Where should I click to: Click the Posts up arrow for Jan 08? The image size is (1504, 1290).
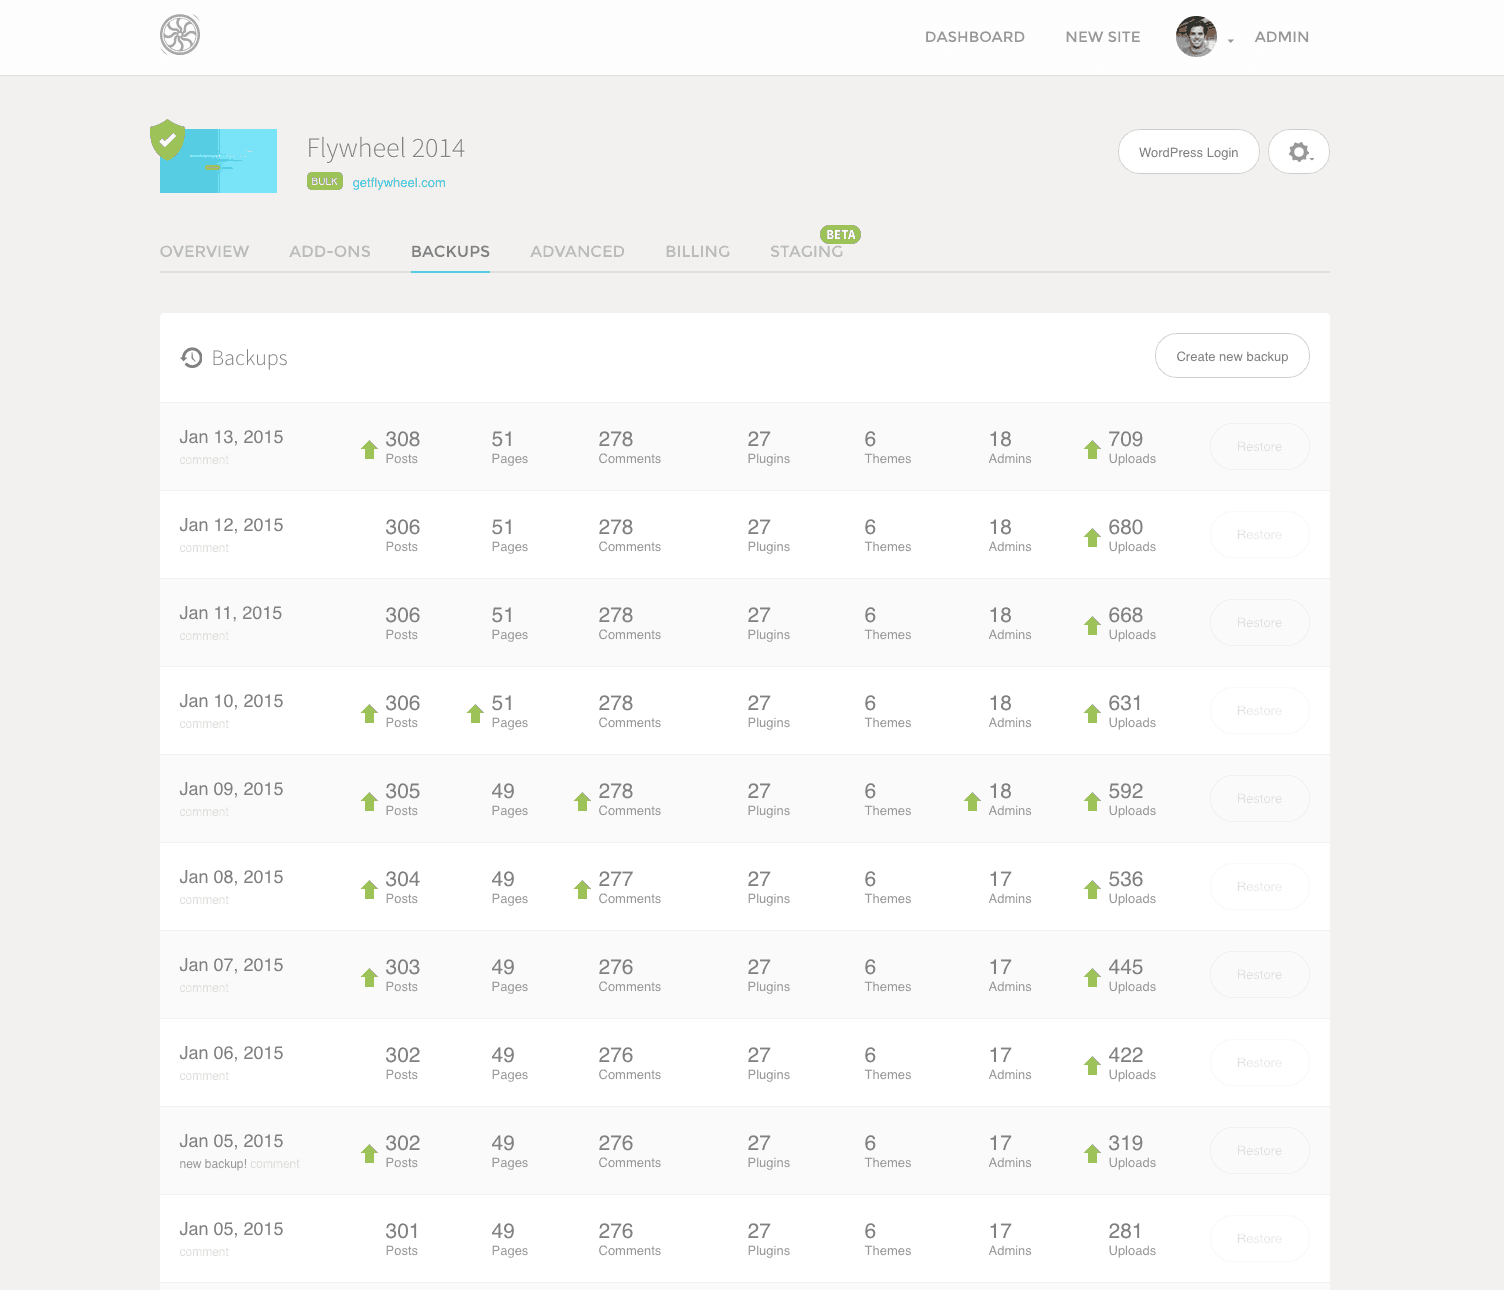tap(369, 889)
